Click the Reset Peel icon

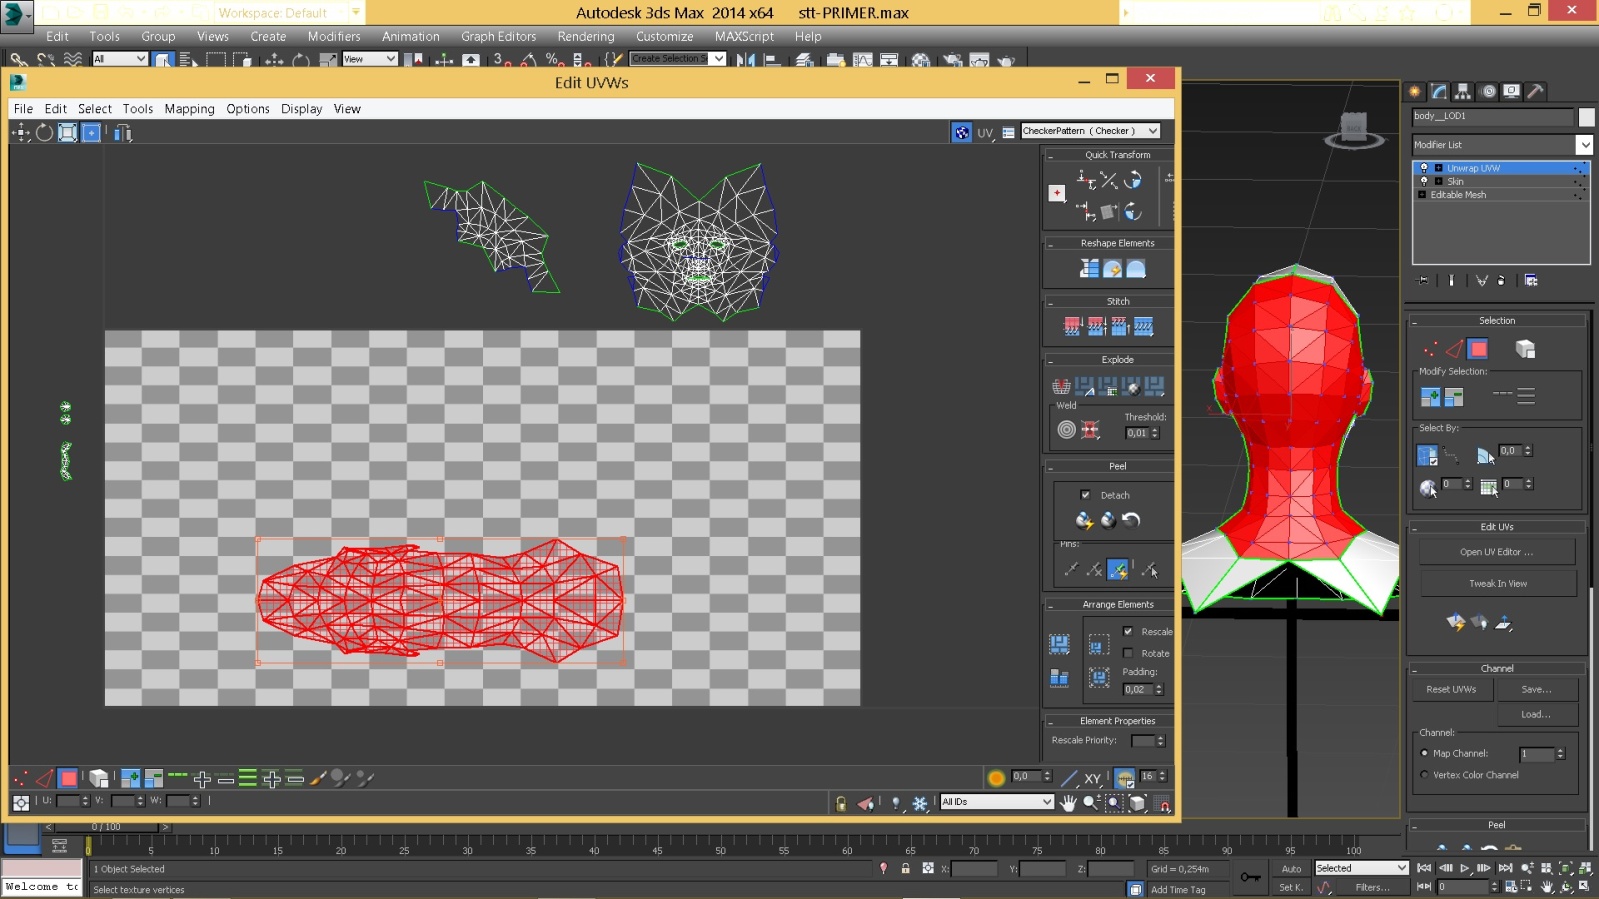click(x=1131, y=520)
